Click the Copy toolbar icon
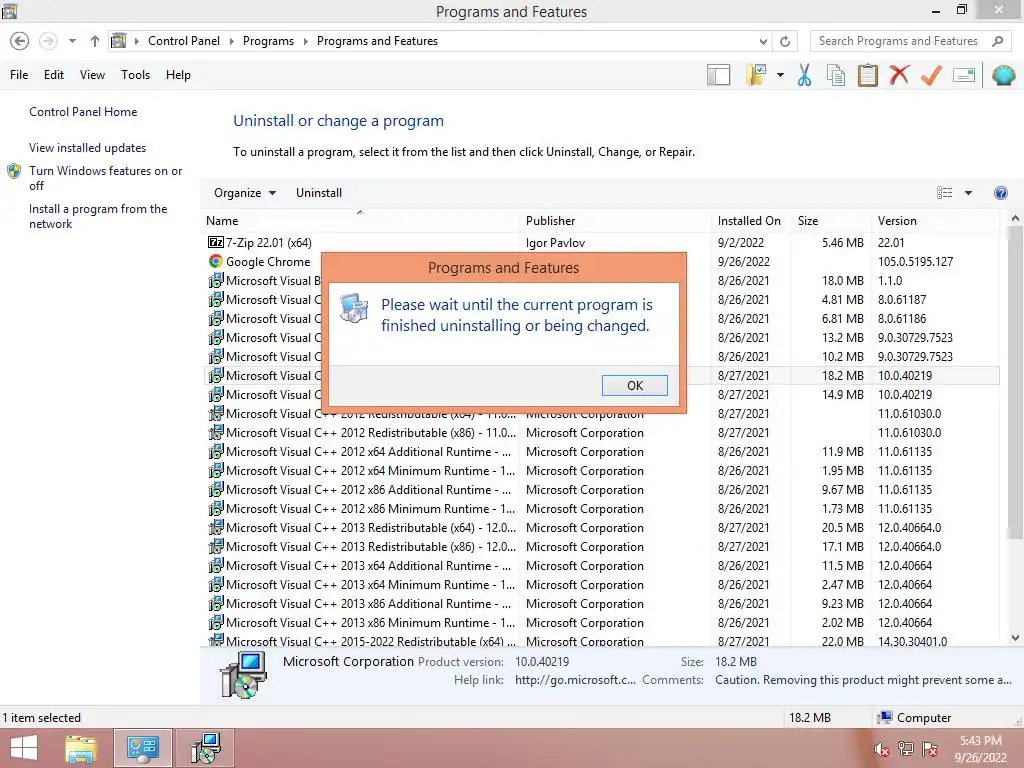1024x768 pixels. click(x=835, y=75)
